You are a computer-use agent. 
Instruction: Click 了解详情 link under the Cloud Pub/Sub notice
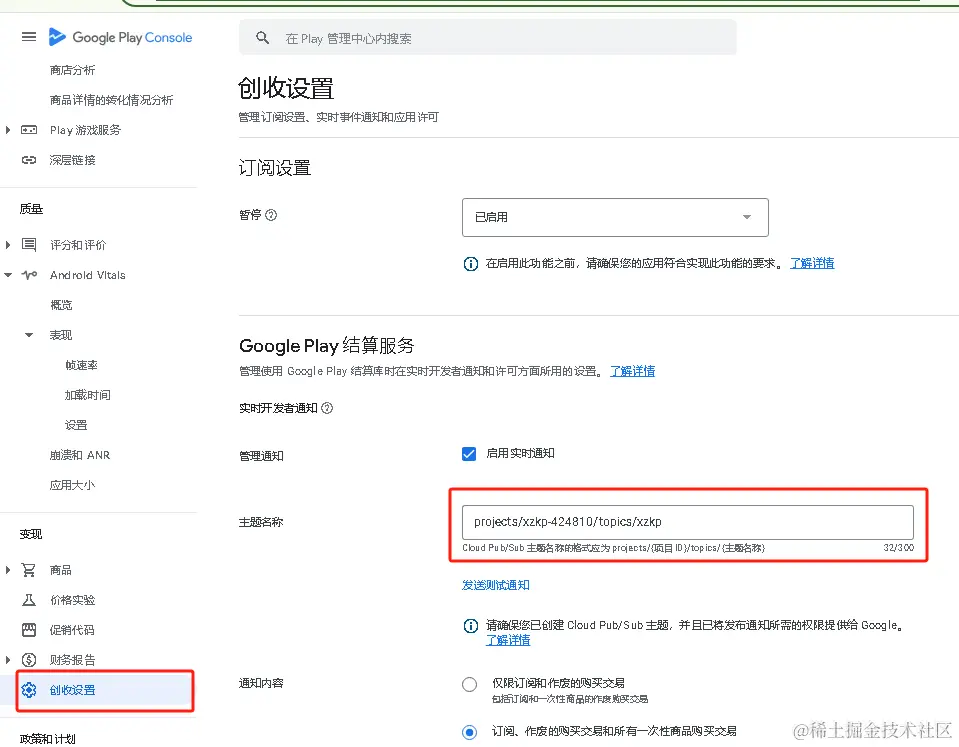tap(508, 640)
